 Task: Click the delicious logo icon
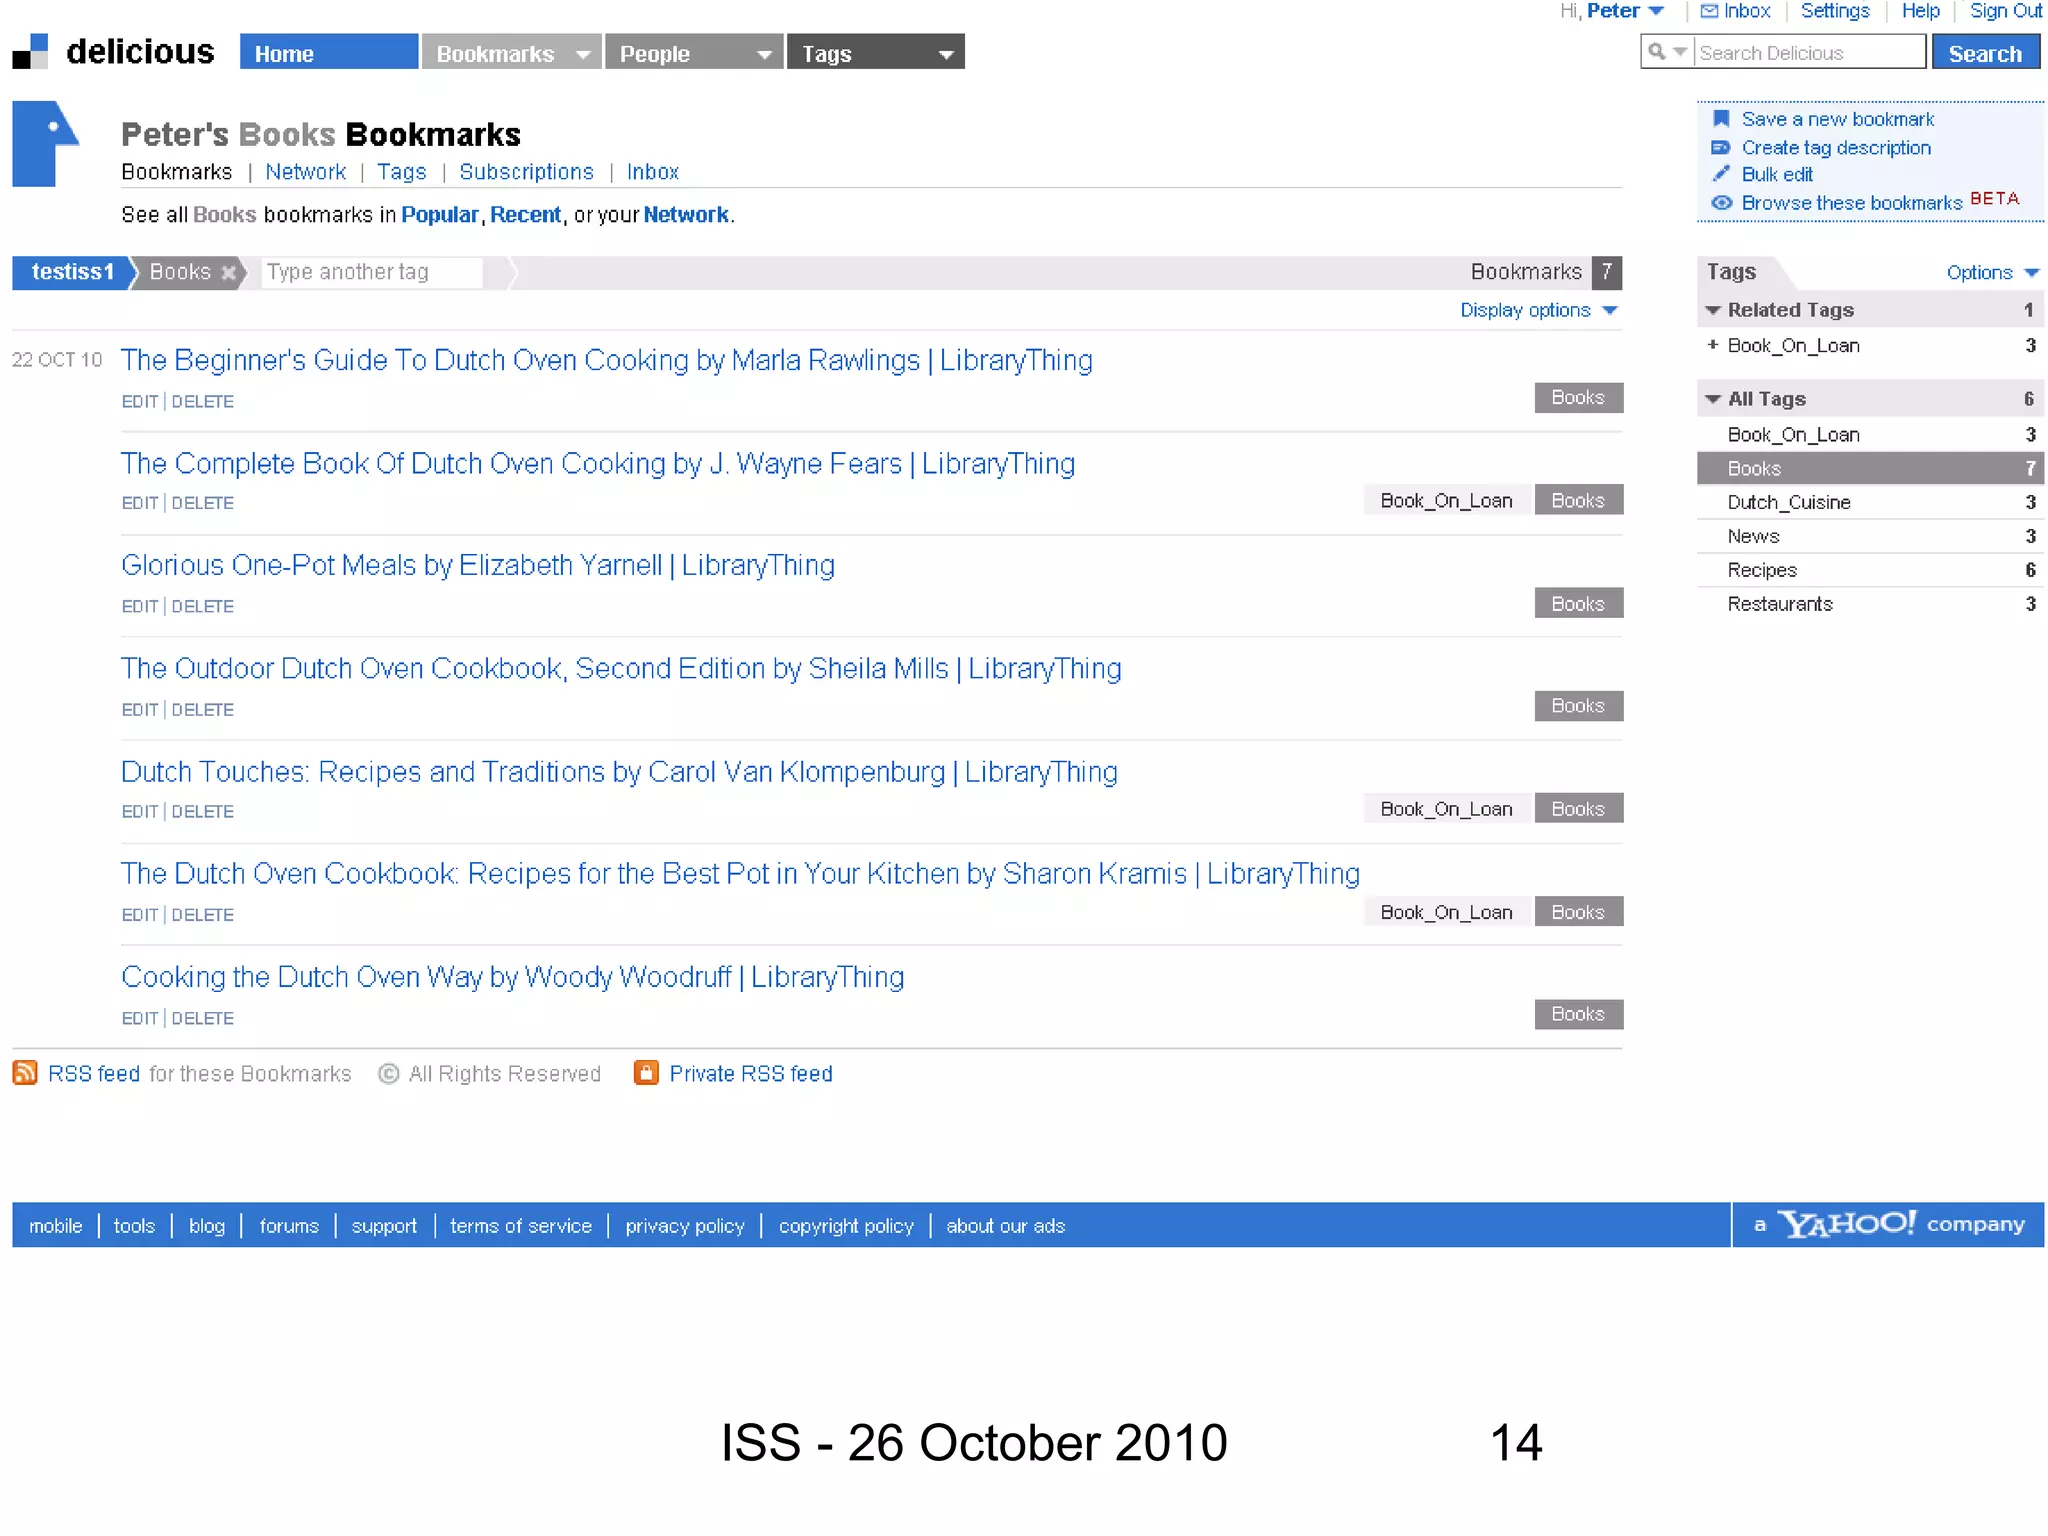[x=30, y=52]
